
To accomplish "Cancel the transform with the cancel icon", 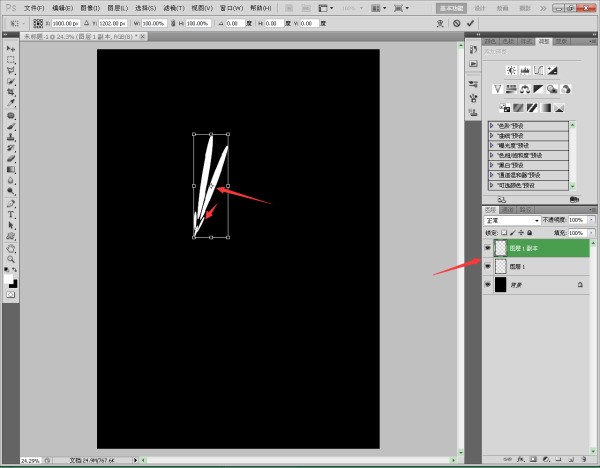I will (457, 22).
